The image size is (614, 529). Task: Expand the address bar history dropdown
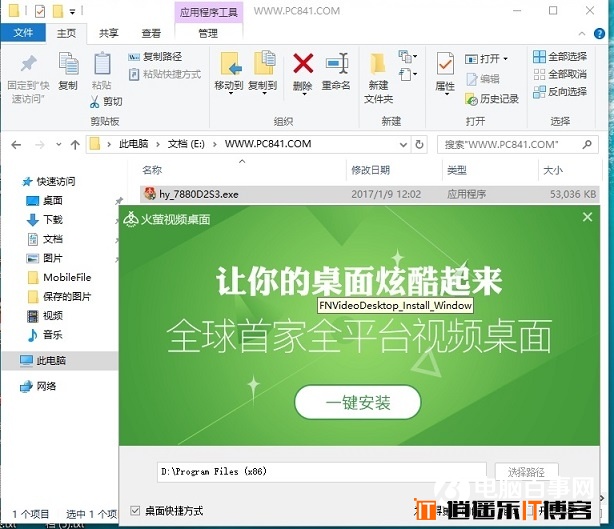coord(403,145)
